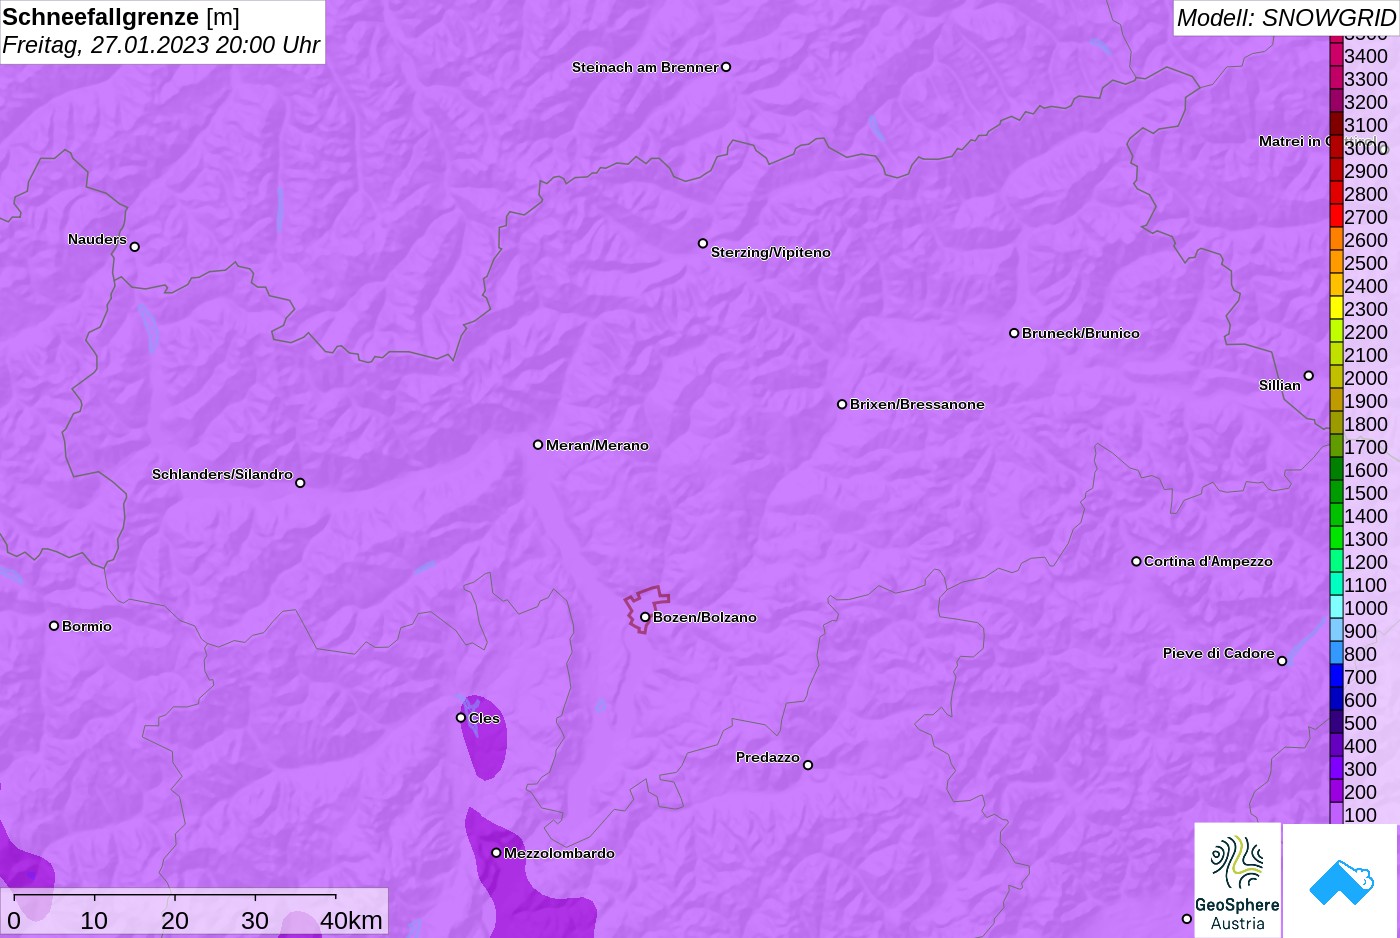The width and height of the screenshot is (1400, 938).
Task: Click the Sterzing/Vipiteno map marker
Action: [x=703, y=243]
